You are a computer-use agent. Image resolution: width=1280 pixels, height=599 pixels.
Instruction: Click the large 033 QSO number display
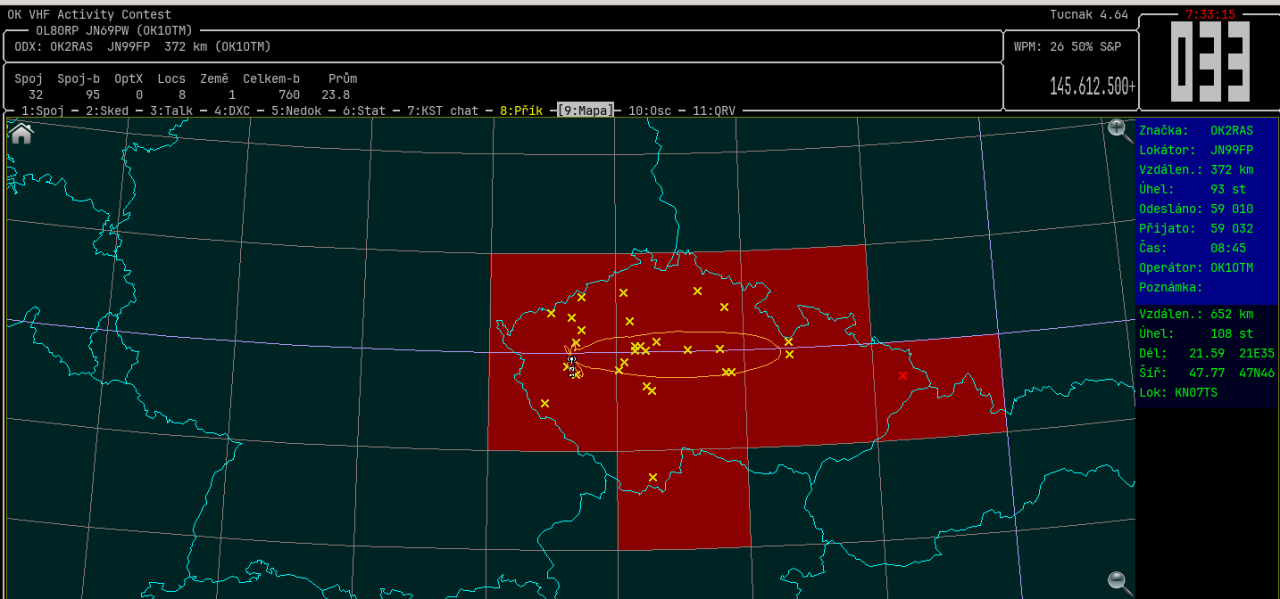click(1210, 62)
